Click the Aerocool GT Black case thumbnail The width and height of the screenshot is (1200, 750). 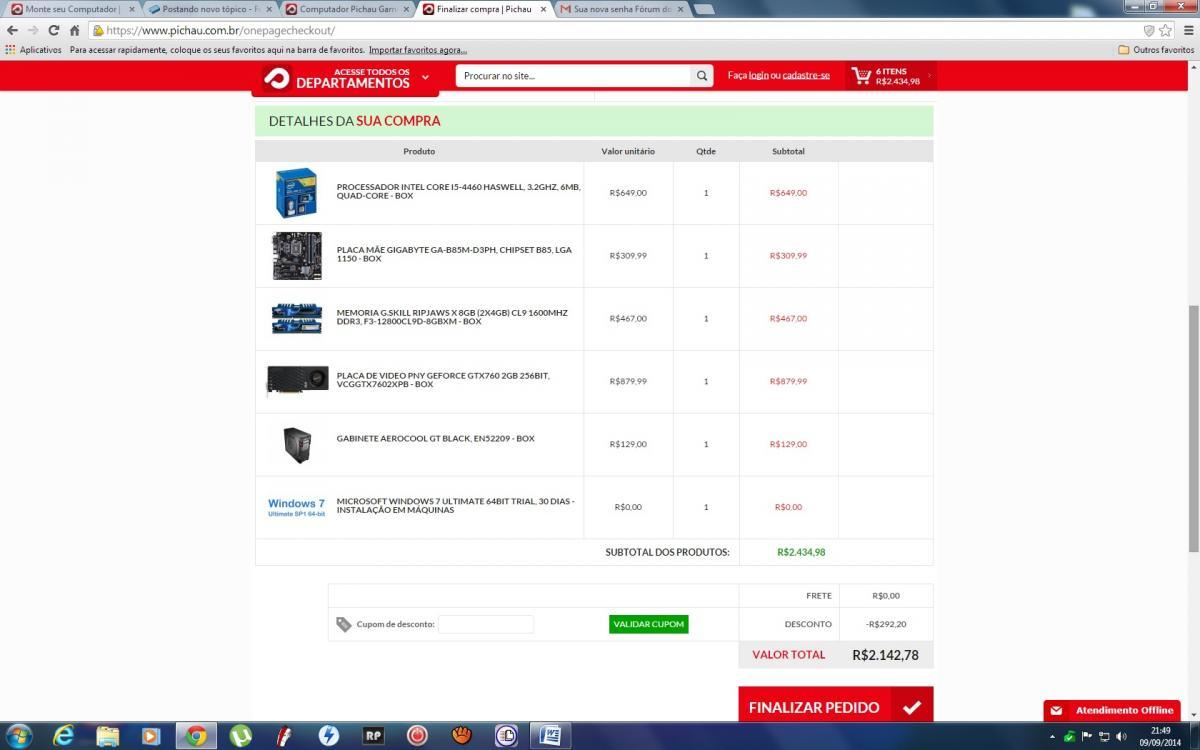[297, 445]
